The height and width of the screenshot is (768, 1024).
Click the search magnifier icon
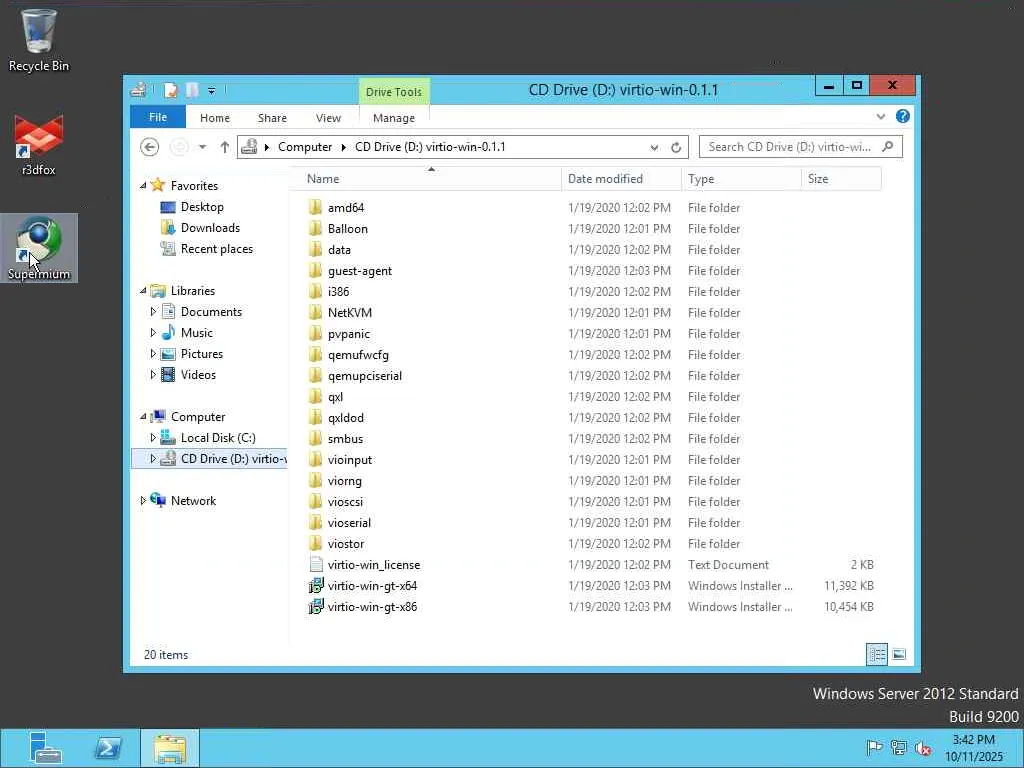(x=888, y=147)
